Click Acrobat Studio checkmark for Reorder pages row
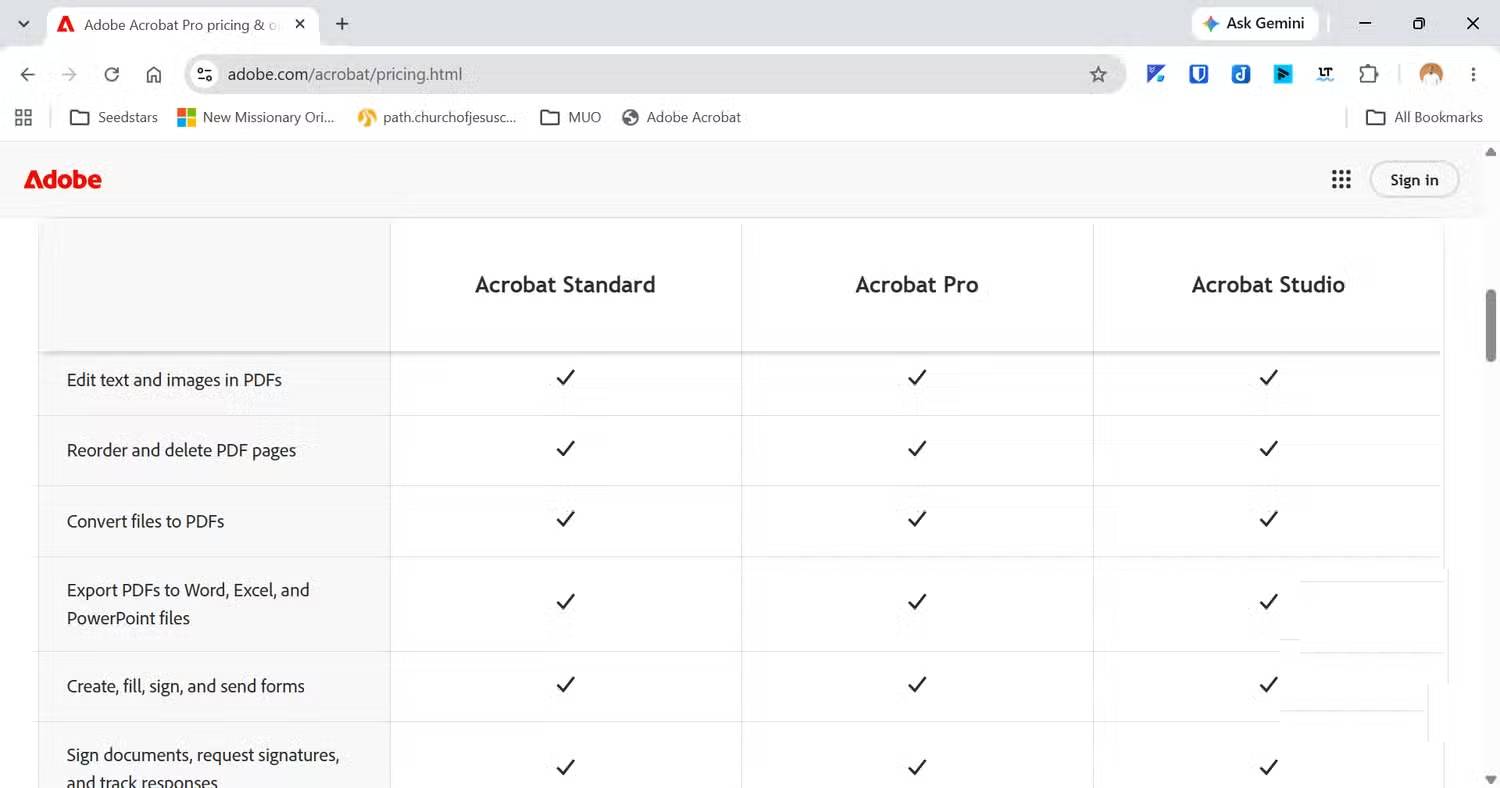The image size is (1500, 788). tap(1268, 449)
